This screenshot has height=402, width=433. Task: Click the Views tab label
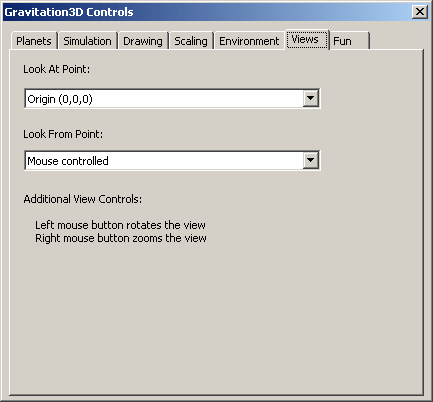[x=305, y=39]
